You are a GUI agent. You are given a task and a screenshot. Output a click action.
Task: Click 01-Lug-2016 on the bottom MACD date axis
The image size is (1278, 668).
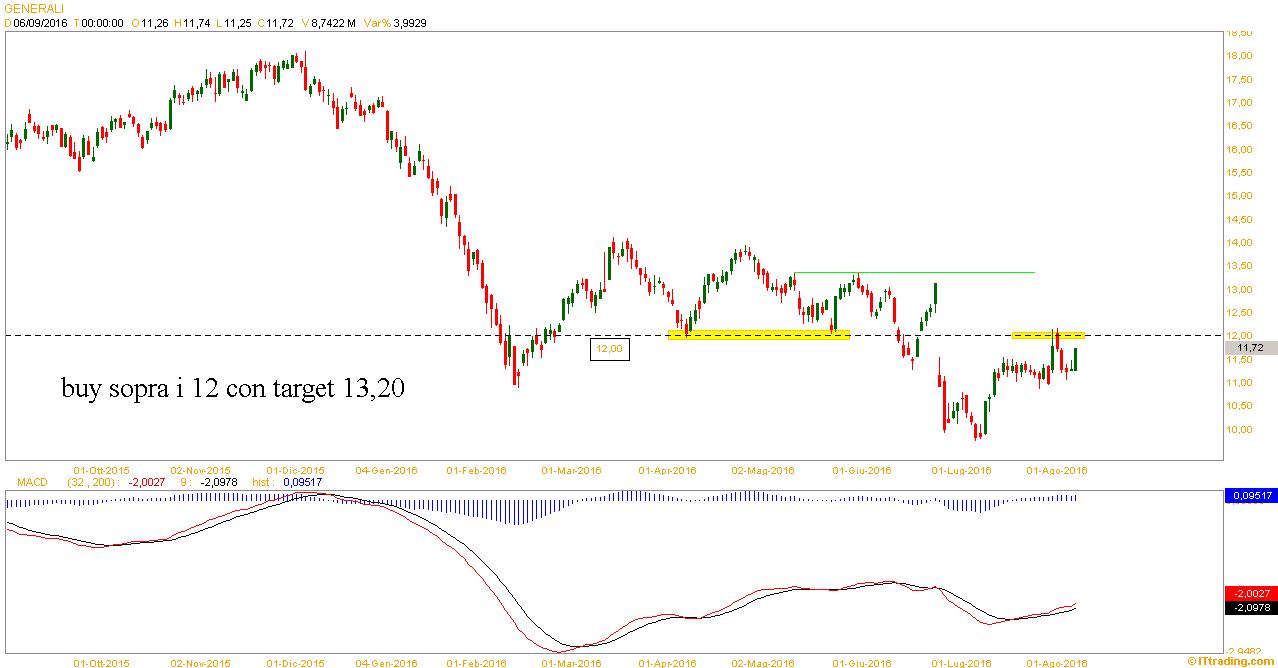tap(961, 661)
